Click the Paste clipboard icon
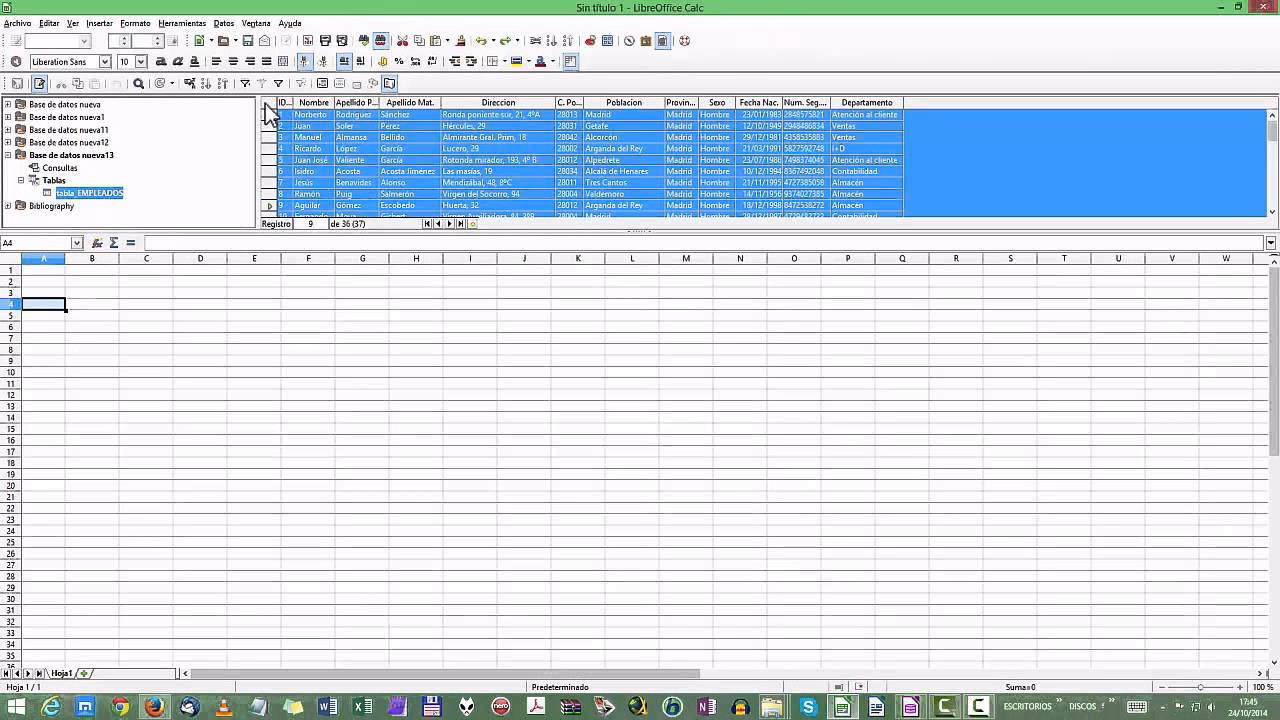Image resolution: width=1280 pixels, height=720 pixels. 435,41
